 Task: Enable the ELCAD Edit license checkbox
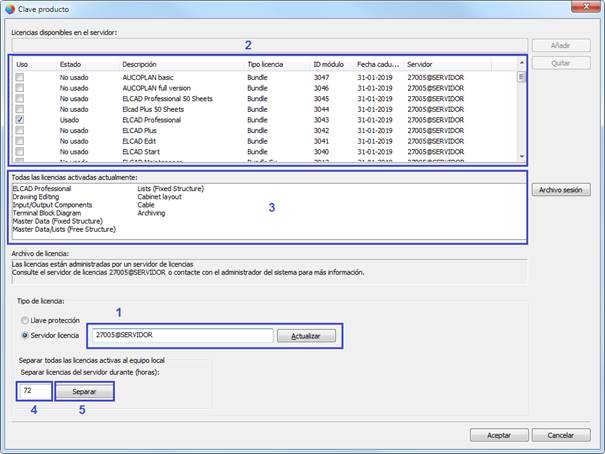click(x=20, y=141)
